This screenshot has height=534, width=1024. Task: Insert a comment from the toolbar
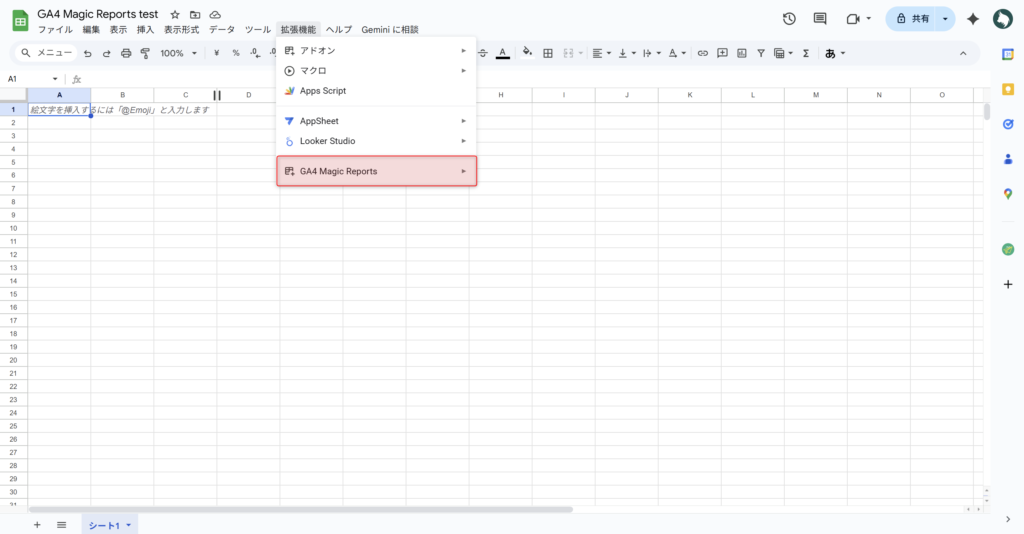click(x=722, y=54)
